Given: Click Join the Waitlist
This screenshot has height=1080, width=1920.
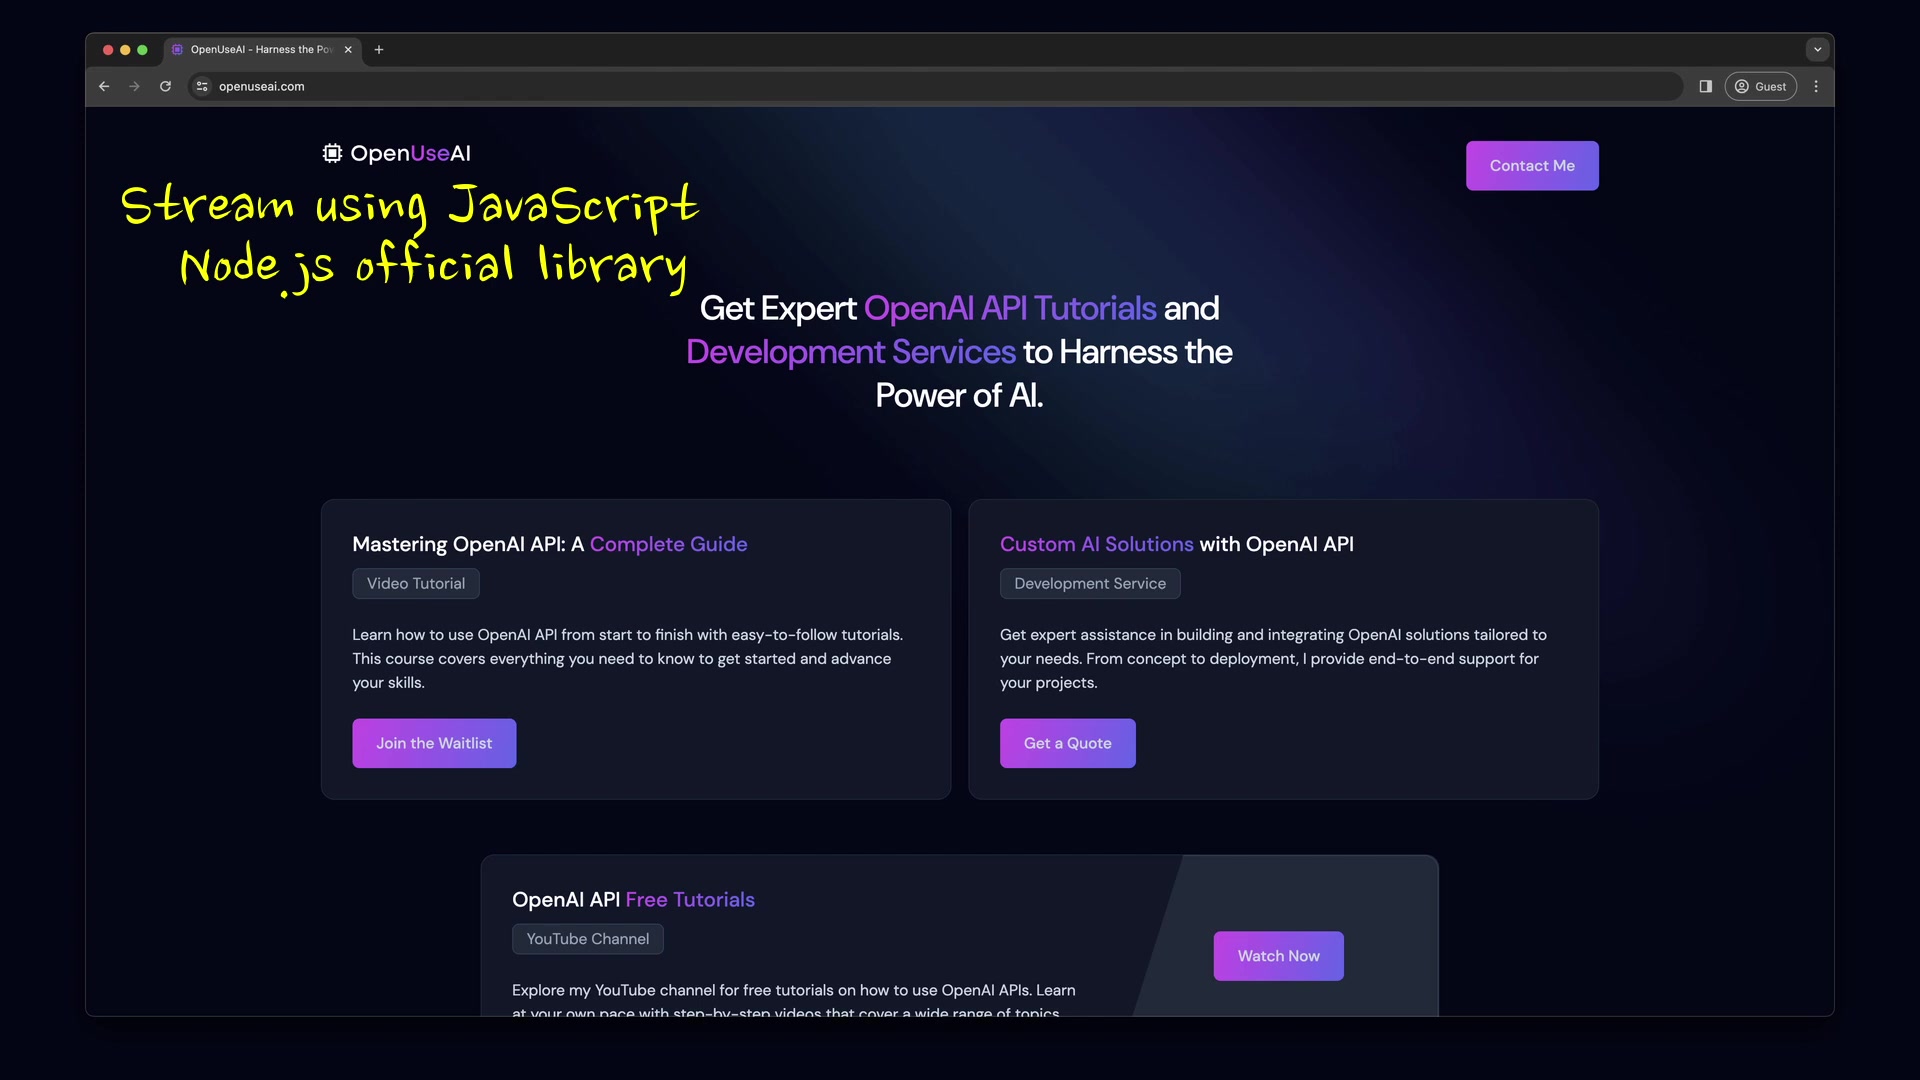Looking at the screenshot, I should pos(433,743).
